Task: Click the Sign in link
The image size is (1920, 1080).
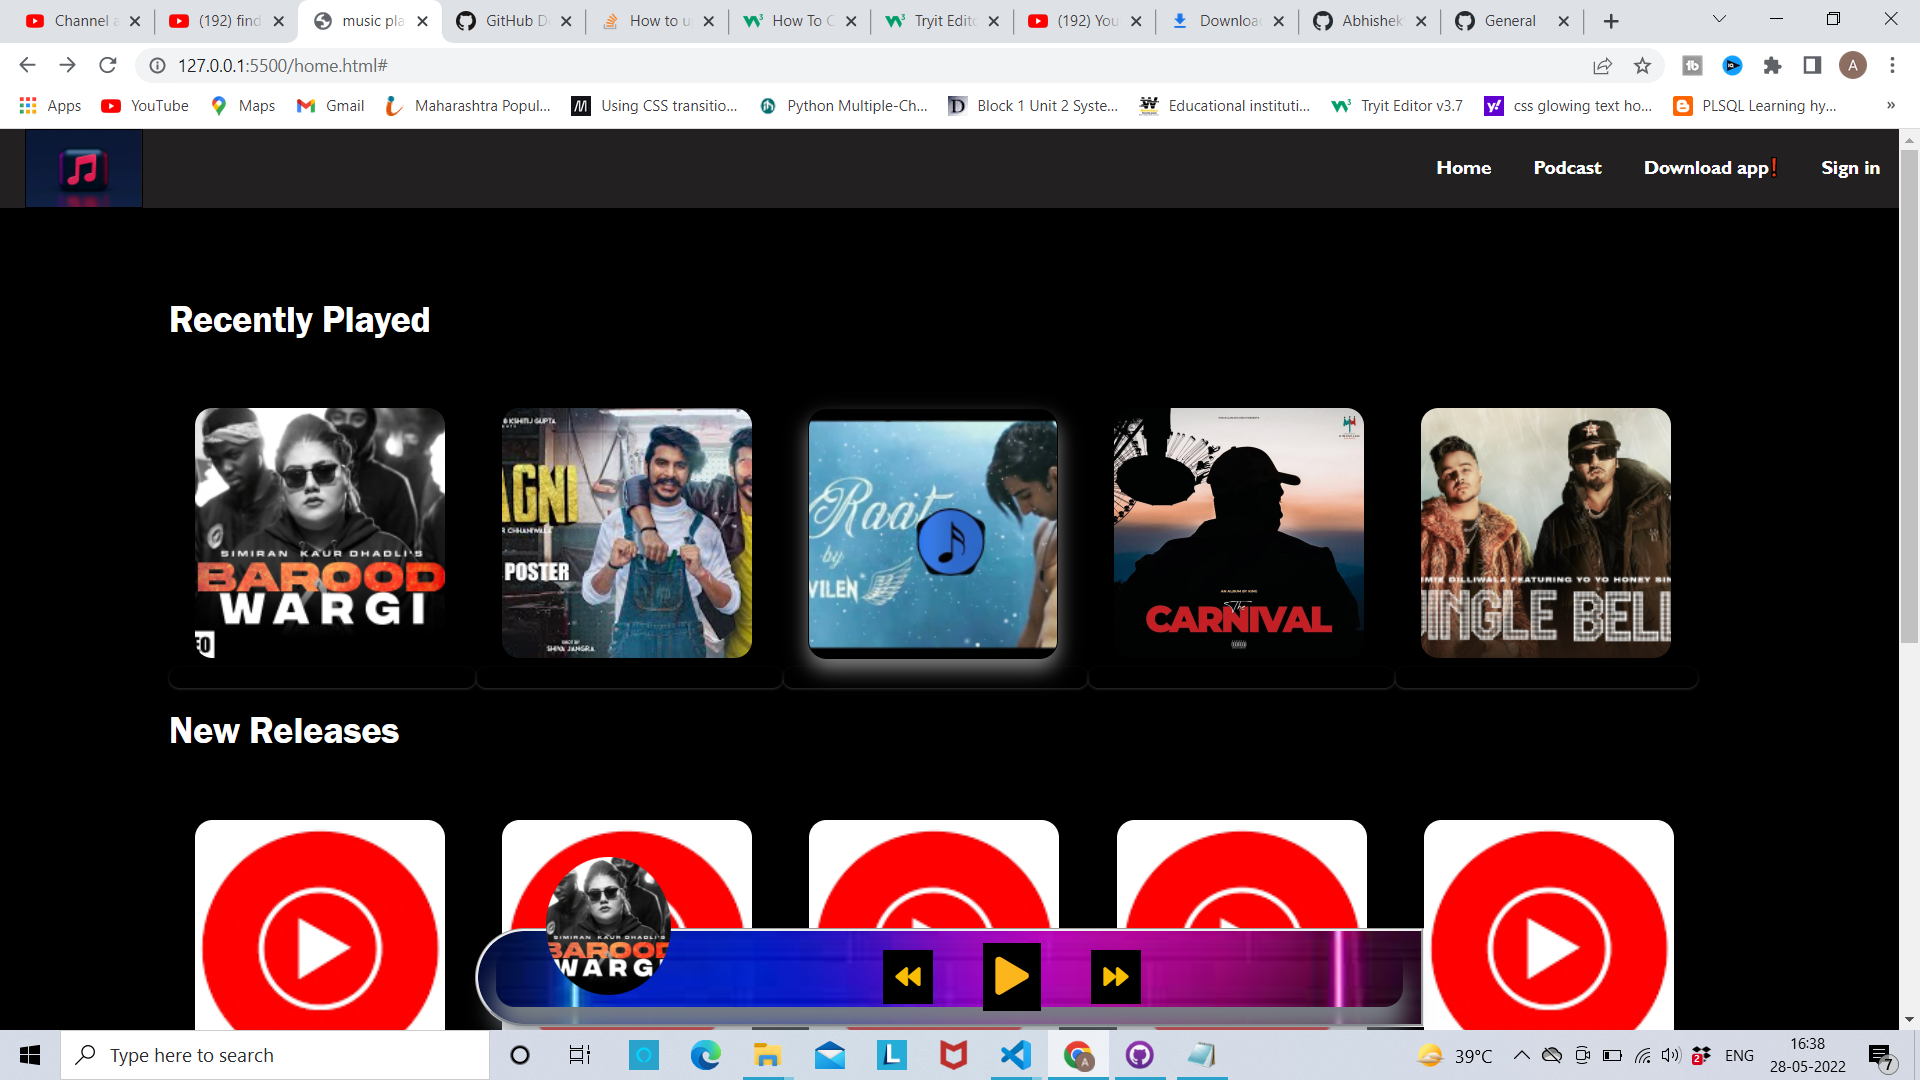Action: (1850, 168)
